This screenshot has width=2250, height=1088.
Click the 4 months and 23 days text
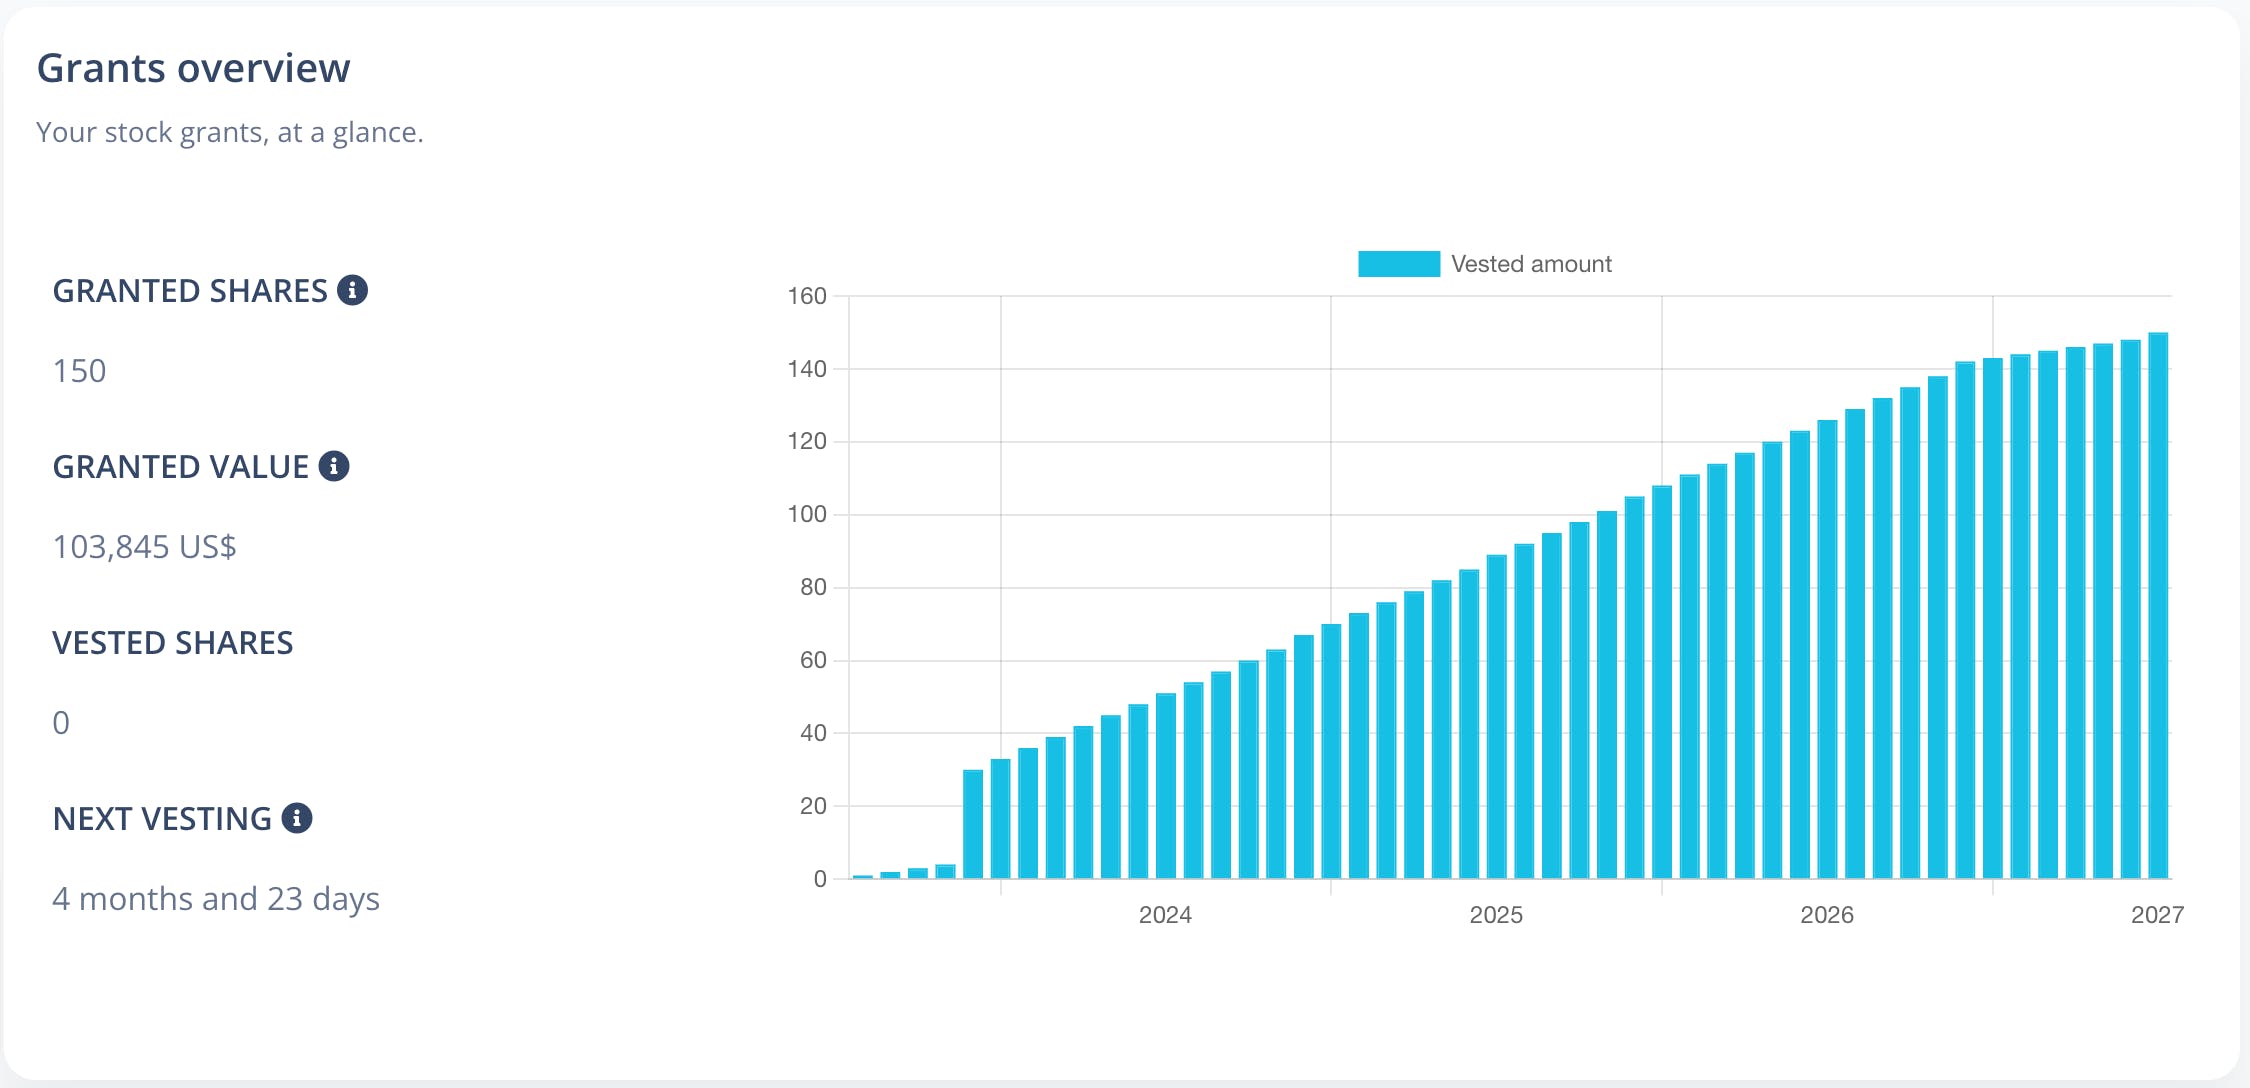216,899
